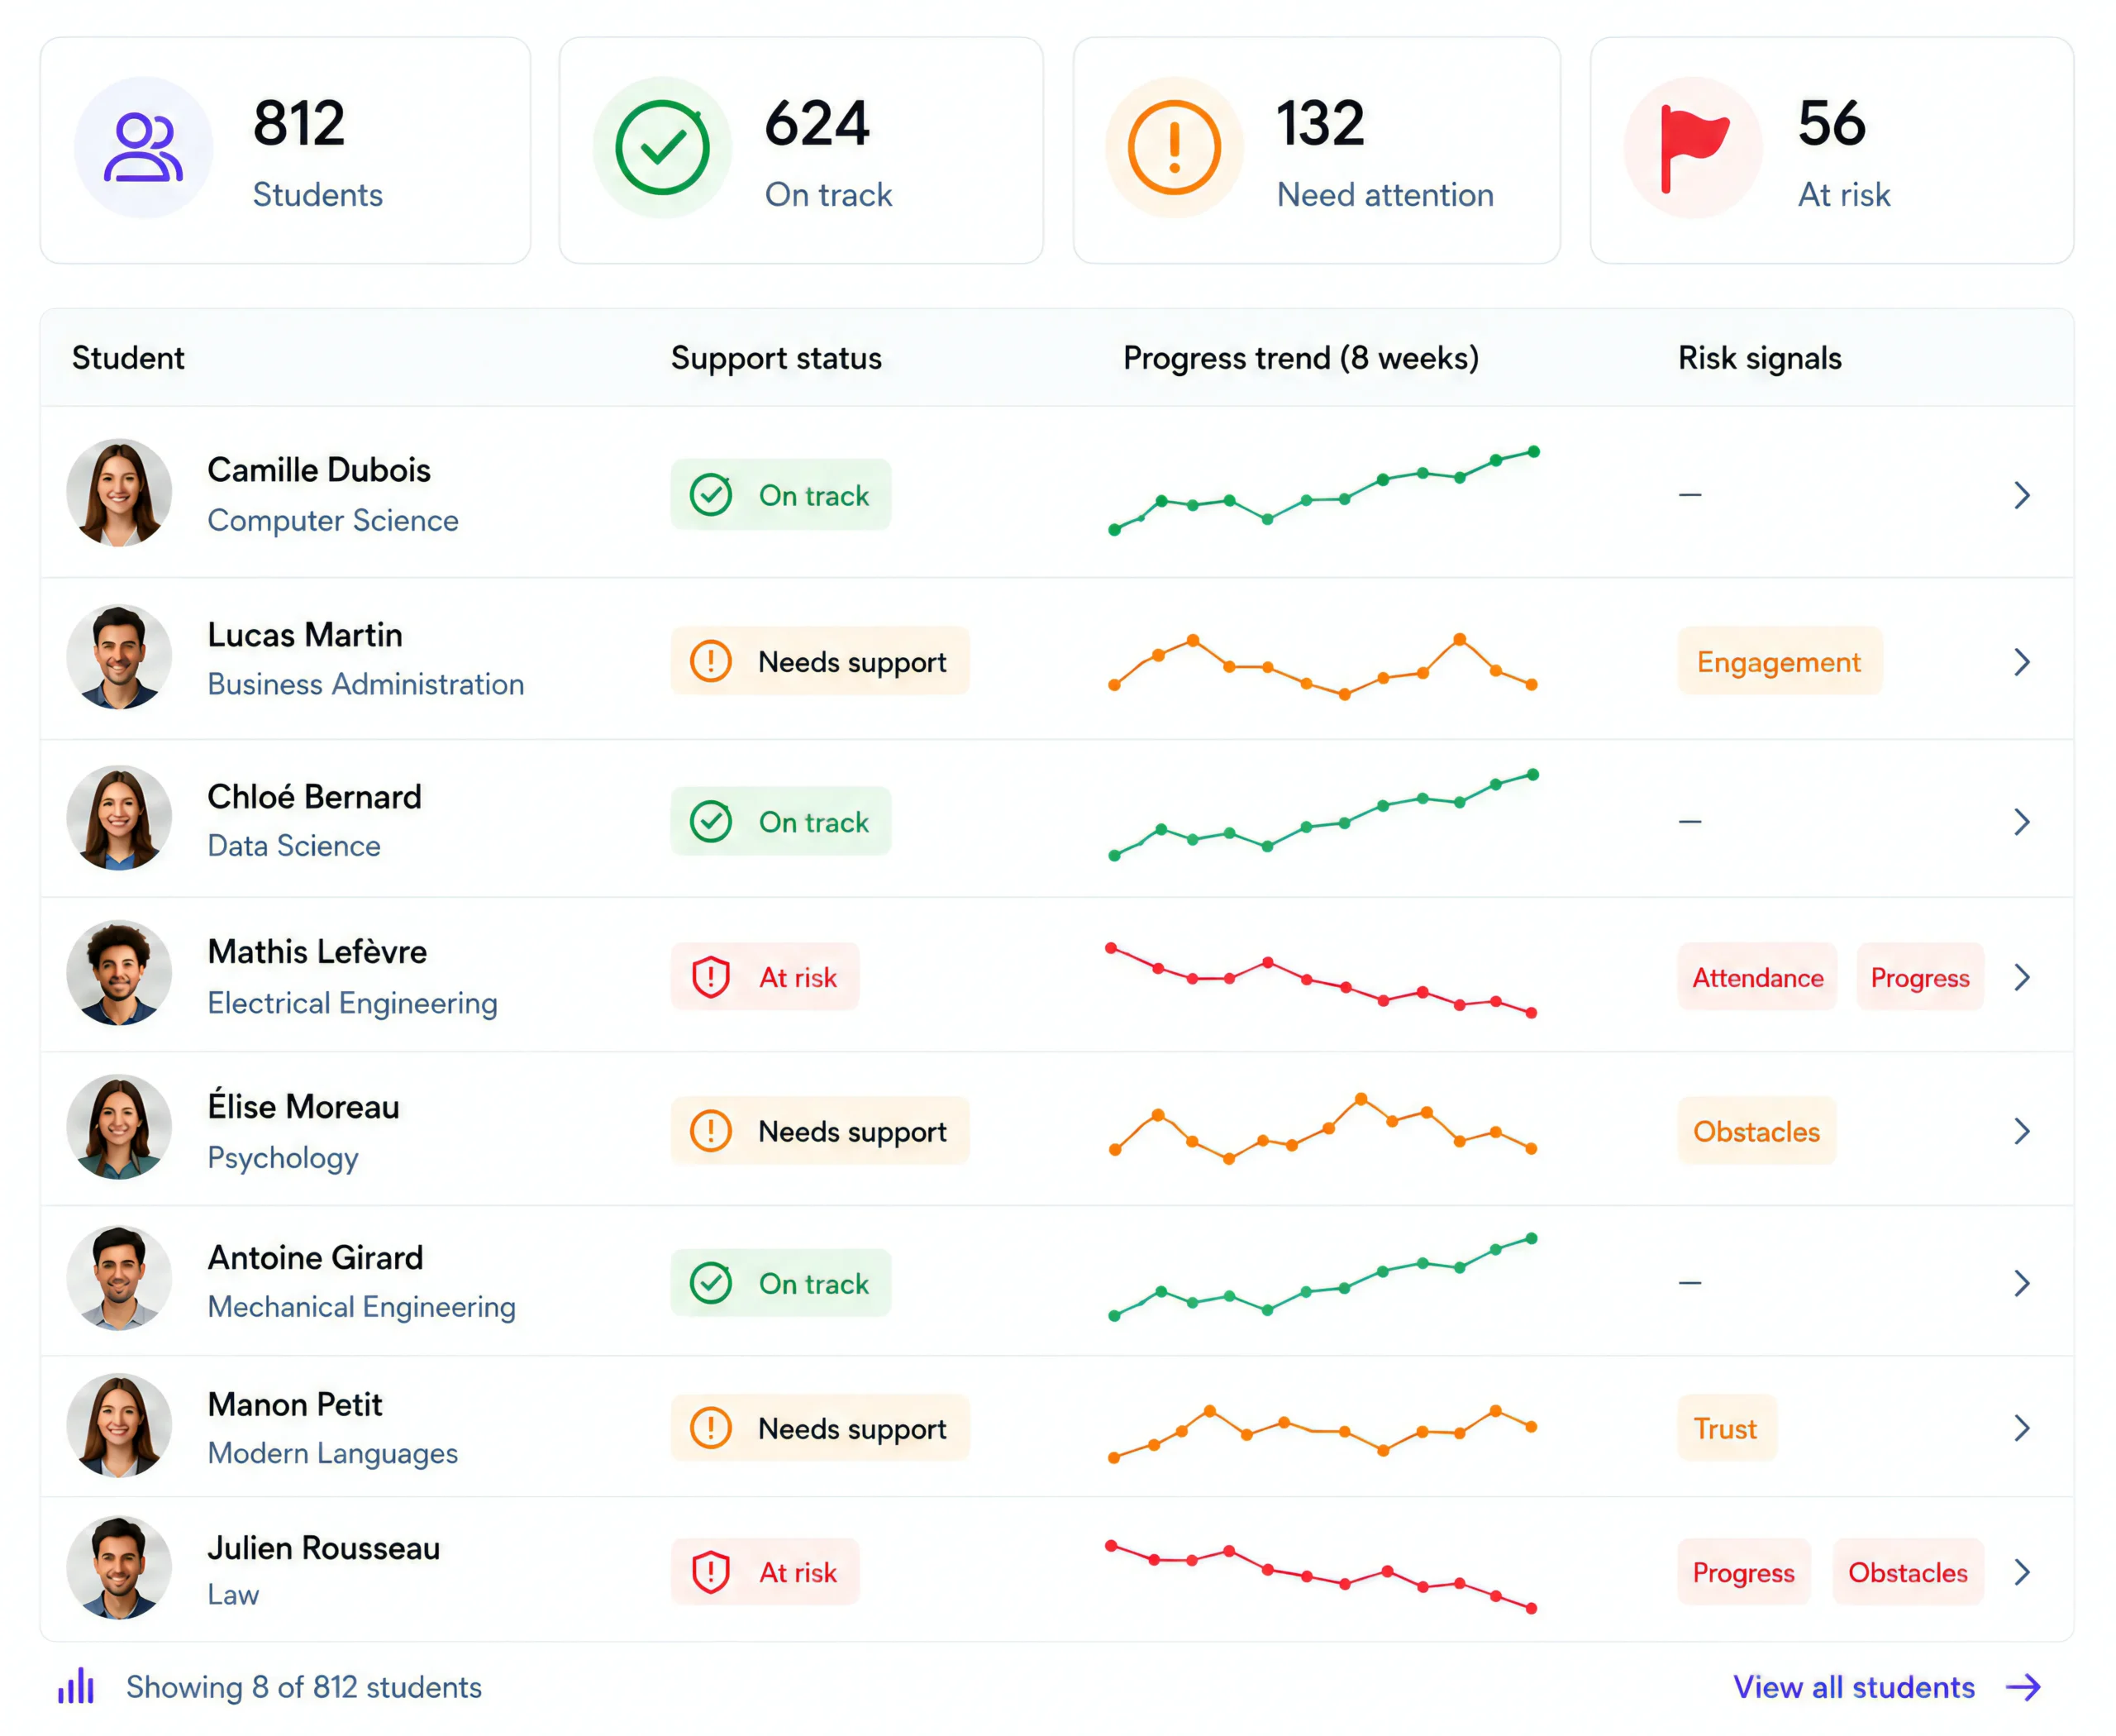2116x1736 pixels.
Task: Open Julien Rousseau row chevron
Action: click(x=2022, y=1572)
